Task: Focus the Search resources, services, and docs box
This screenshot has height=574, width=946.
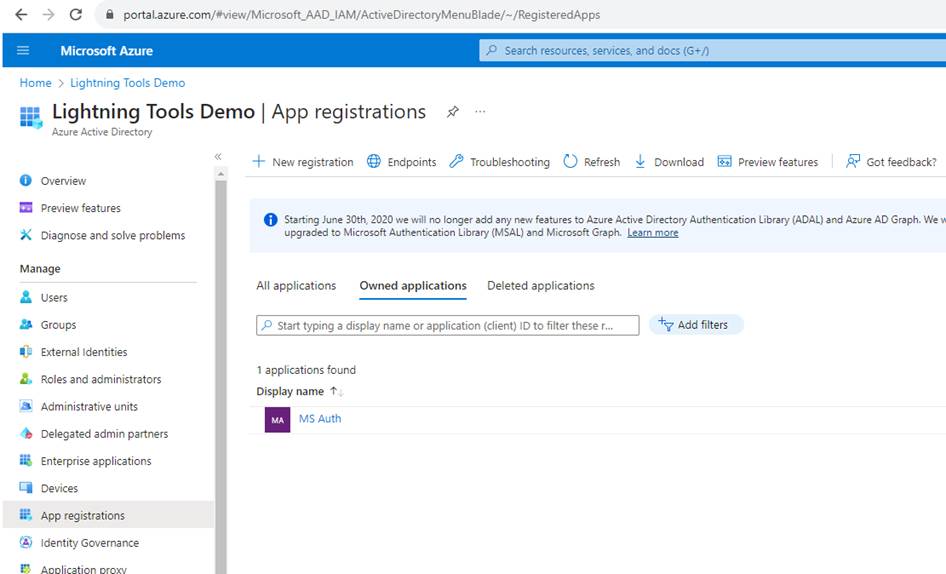Action: coord(712,51)
